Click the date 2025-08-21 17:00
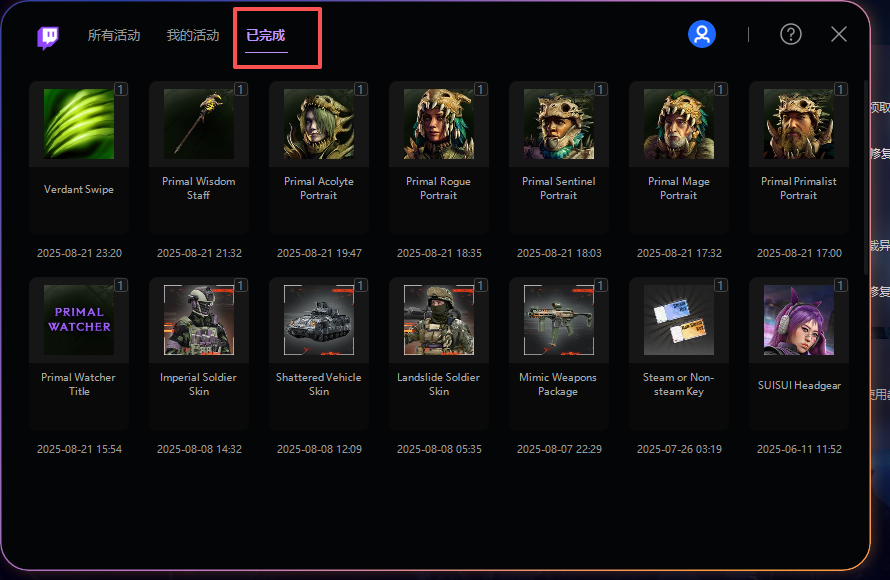 (x=799, y=253)
